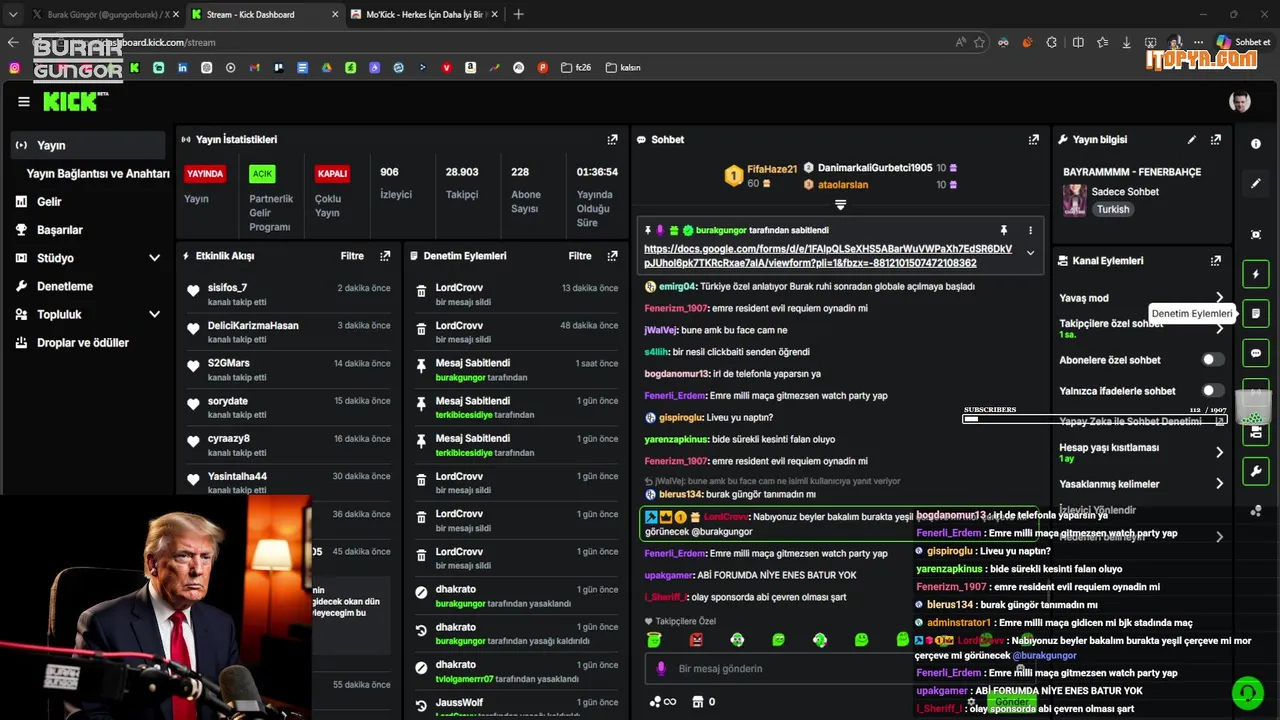Pop out the Denetim Eylemleri panel
1280x720 pixels.
(613, 256)
